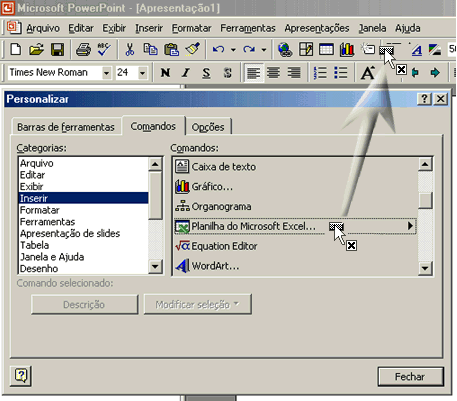Open the Editar menu
457x401 pixels.
pos(81,28)
